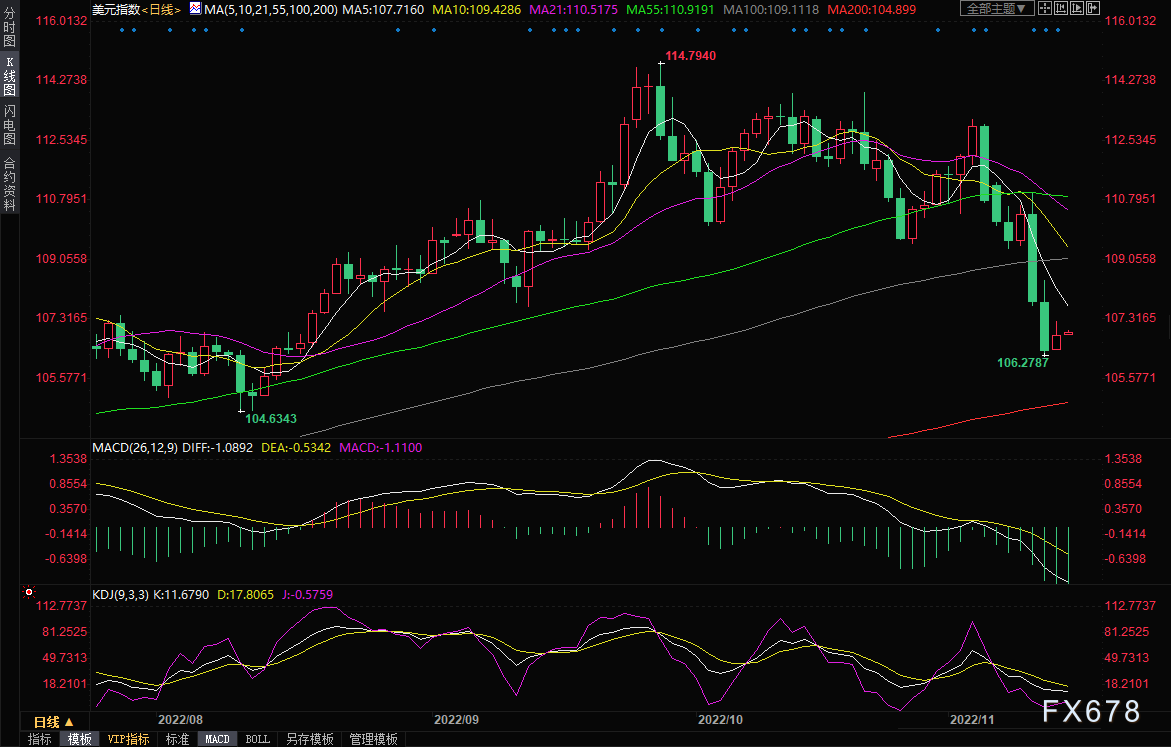Open the 全部主题 theme dropdown

click(x=996, y=9)
